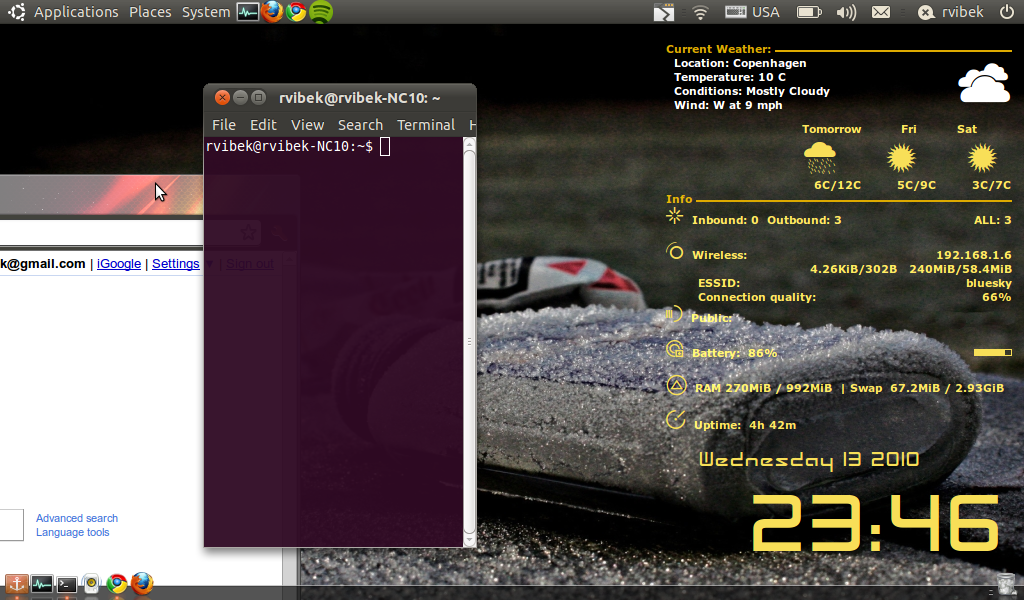
Task: Click the anchor icon in the dock
Action: pyautogui.click(x=16, y=583)
